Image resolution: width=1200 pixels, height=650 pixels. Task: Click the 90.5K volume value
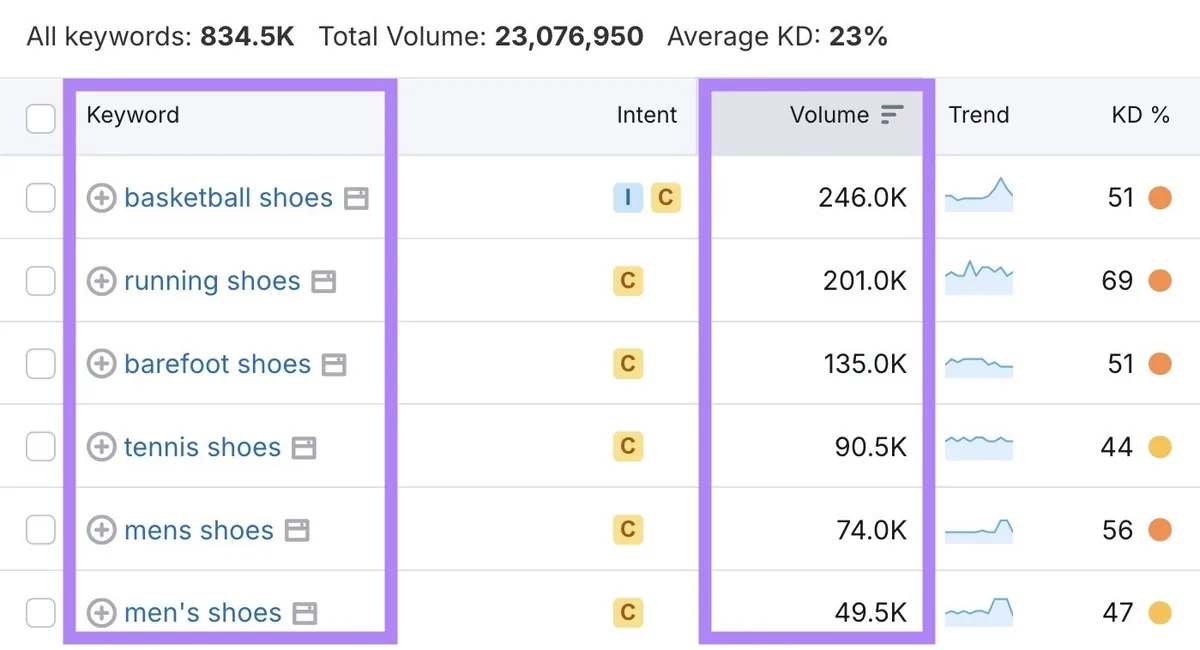pos(871,447)
